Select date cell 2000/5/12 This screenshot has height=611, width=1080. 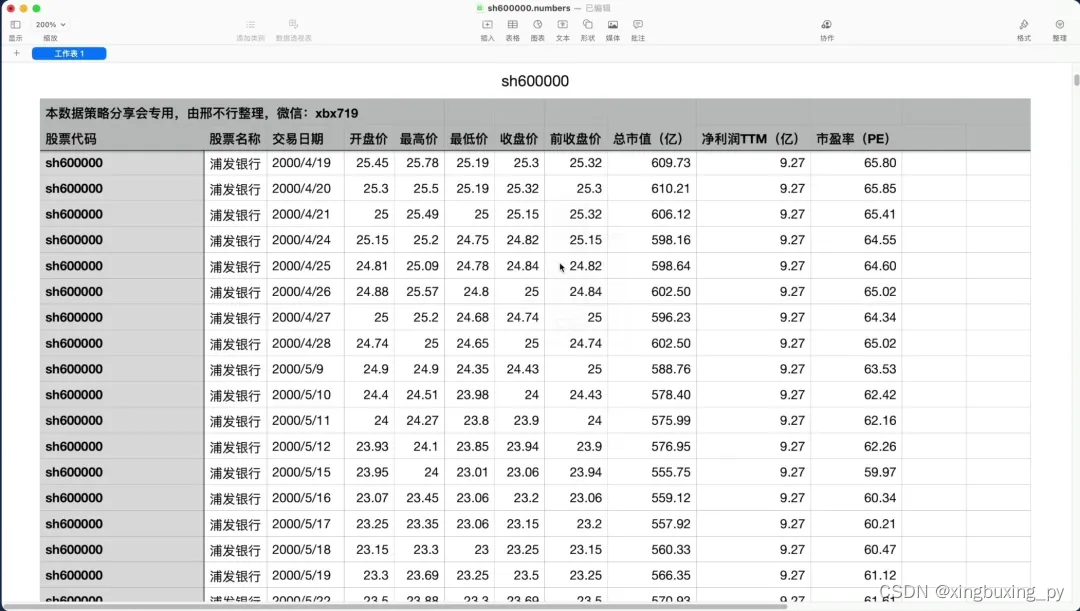pos(305,446)
